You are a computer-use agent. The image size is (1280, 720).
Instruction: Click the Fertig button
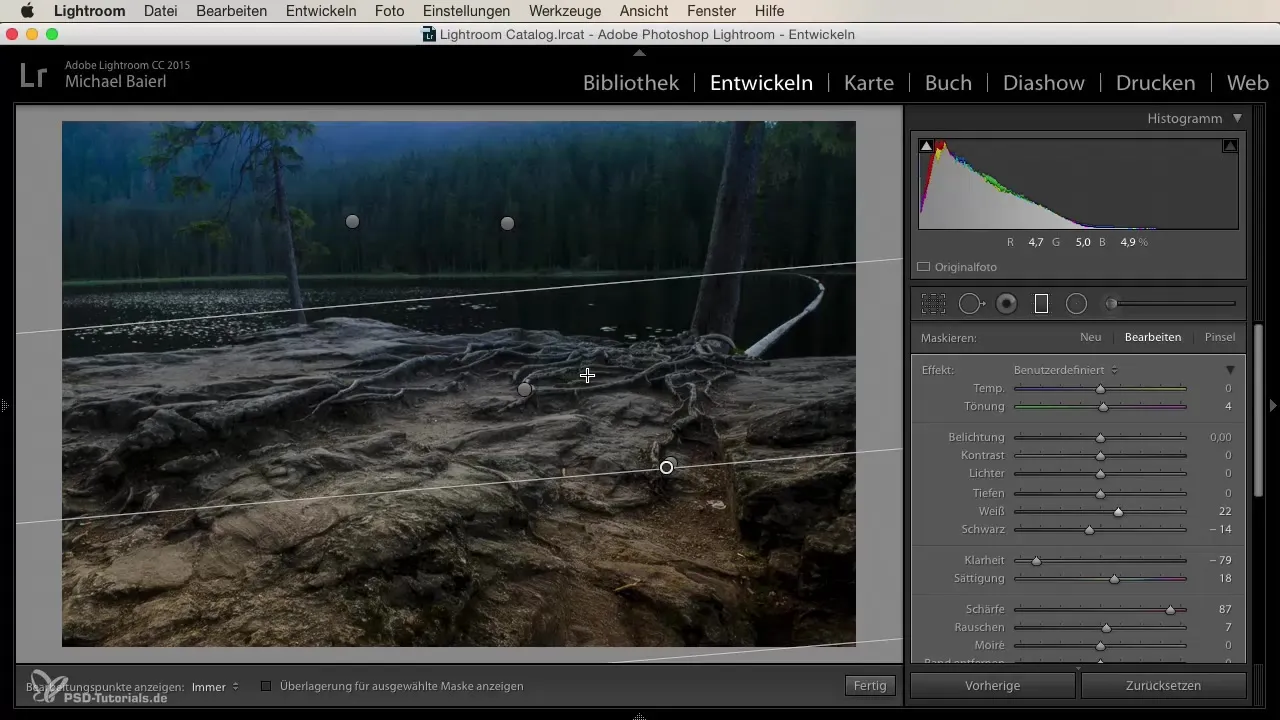coord(870,686)
